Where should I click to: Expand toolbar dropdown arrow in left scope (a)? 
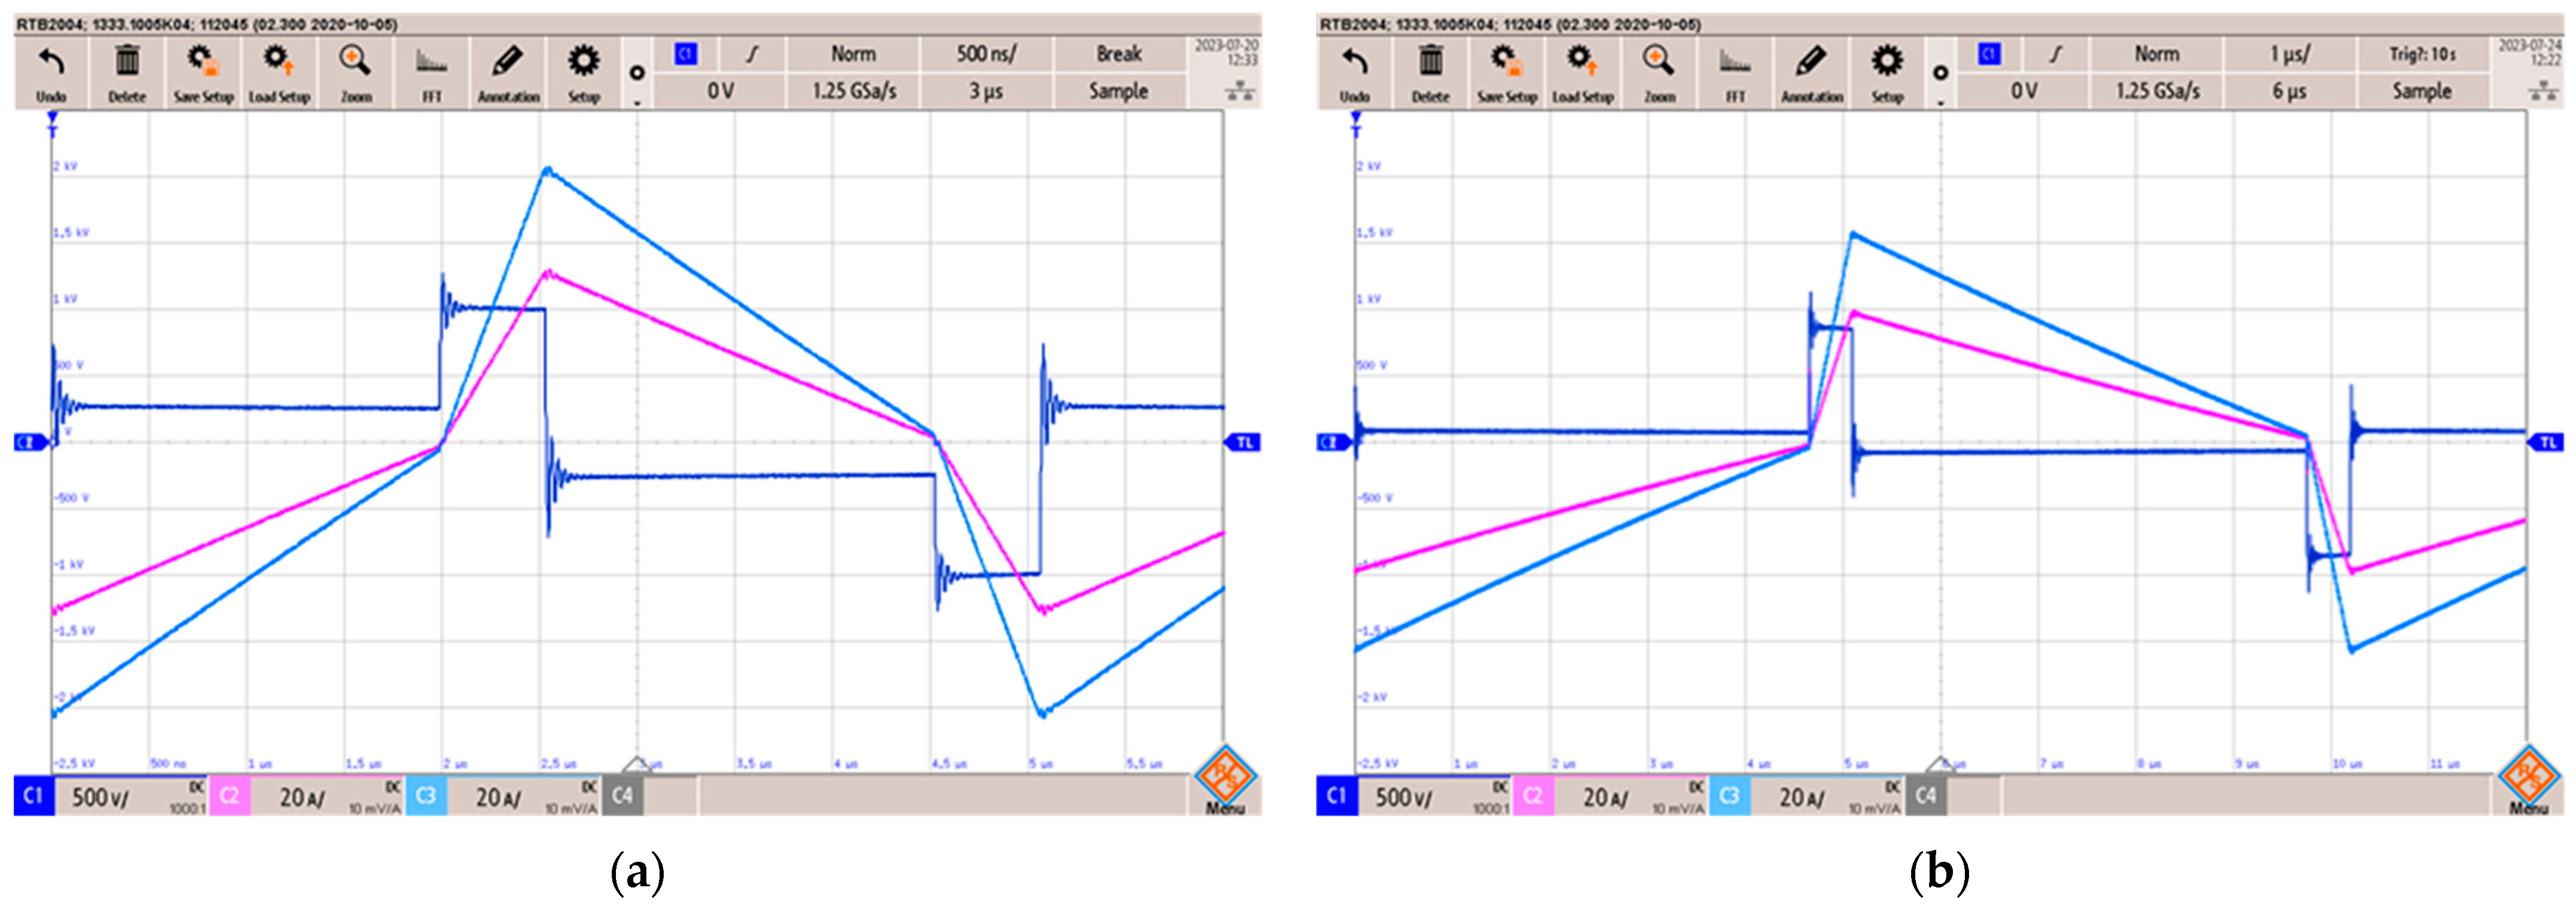(x=637, y=102)
